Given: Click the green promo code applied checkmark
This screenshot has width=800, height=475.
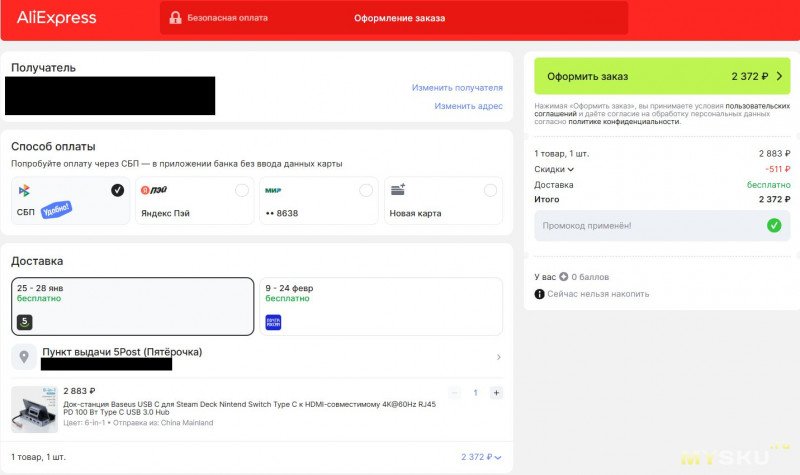Looking at the screenshot, I should pyautogui.click(x=774, y=226).
